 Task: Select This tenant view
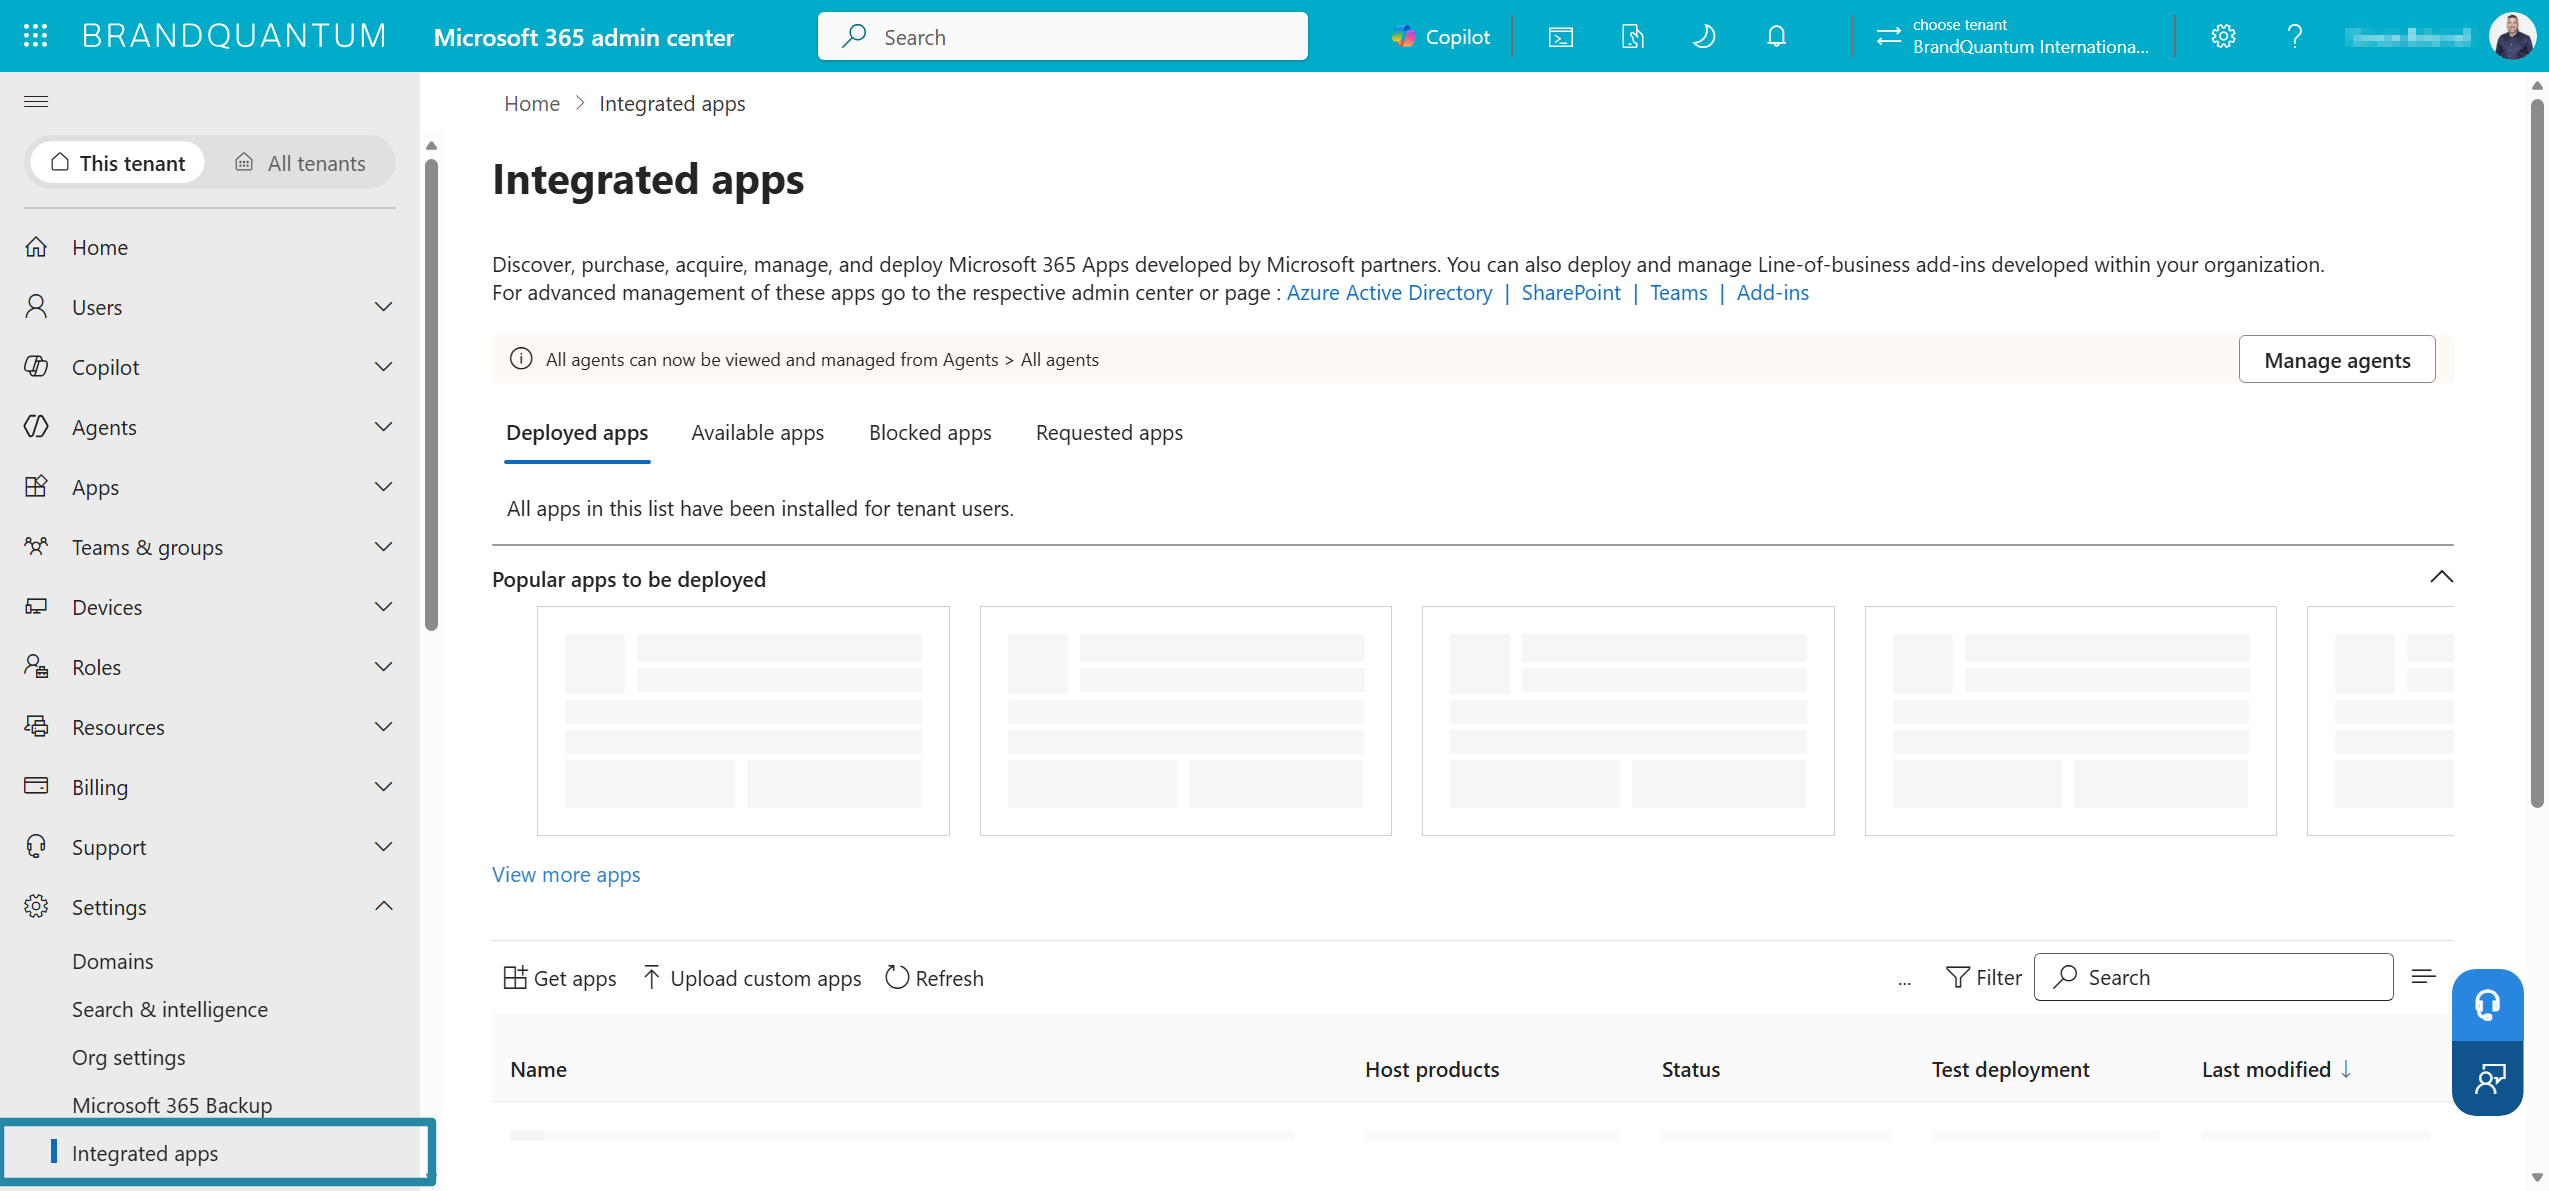118,163
